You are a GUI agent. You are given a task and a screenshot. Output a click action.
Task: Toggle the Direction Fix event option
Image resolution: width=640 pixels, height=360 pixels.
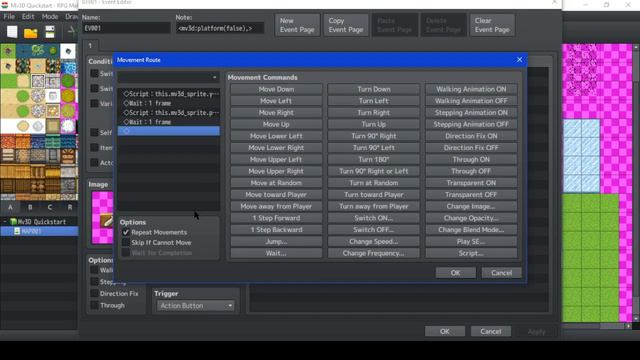[x=94, y=293]
